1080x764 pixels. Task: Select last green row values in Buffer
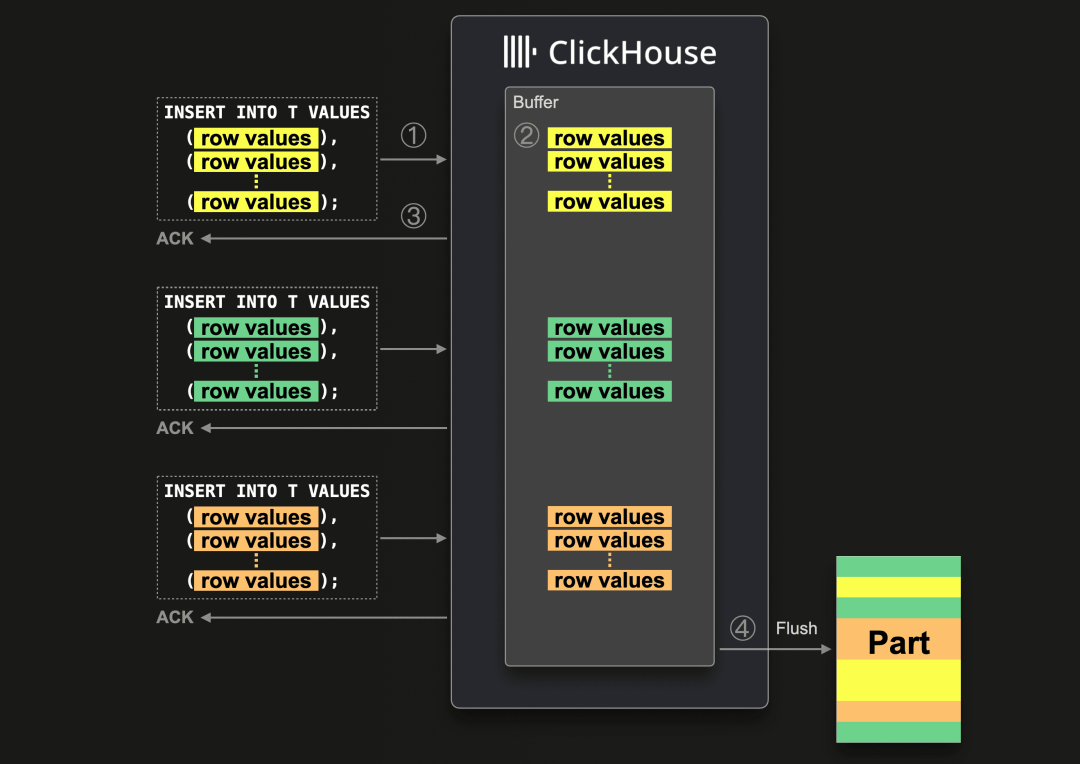(610, 391)
